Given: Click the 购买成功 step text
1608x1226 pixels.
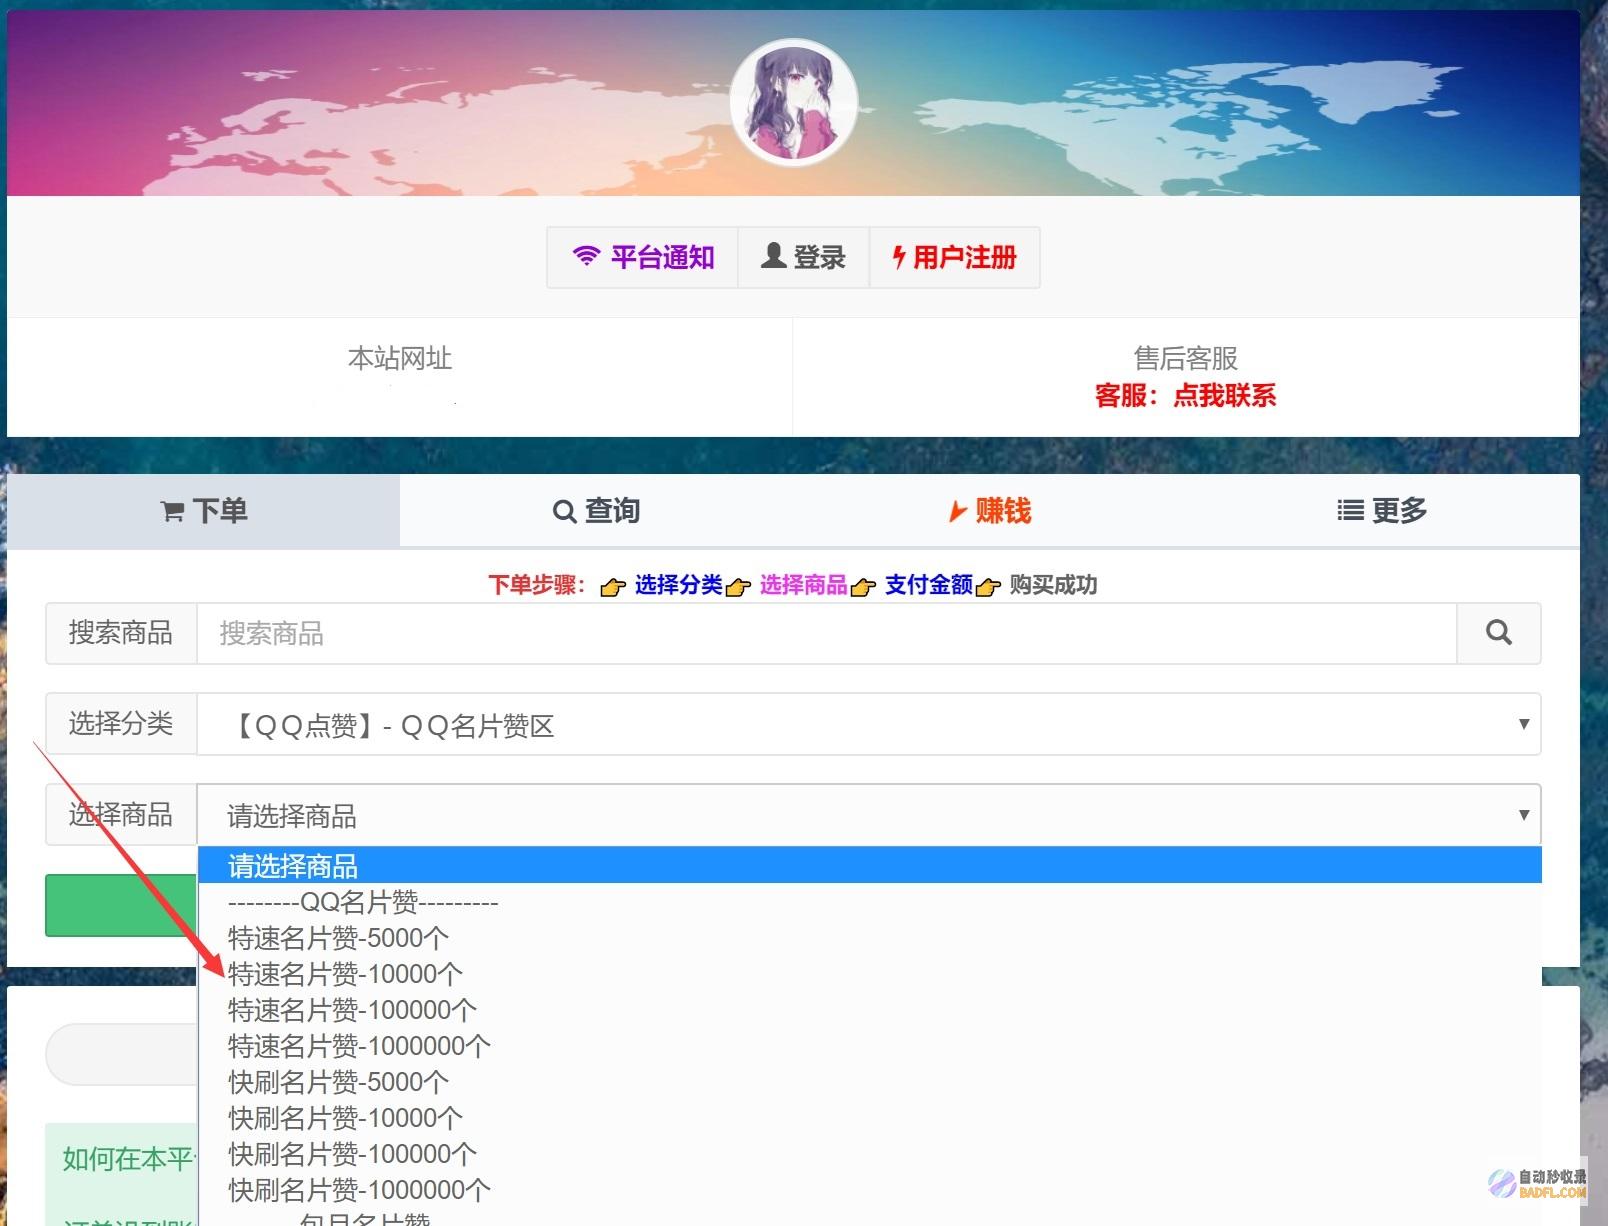Looking at the screenshot, I should coord(1053,585).
